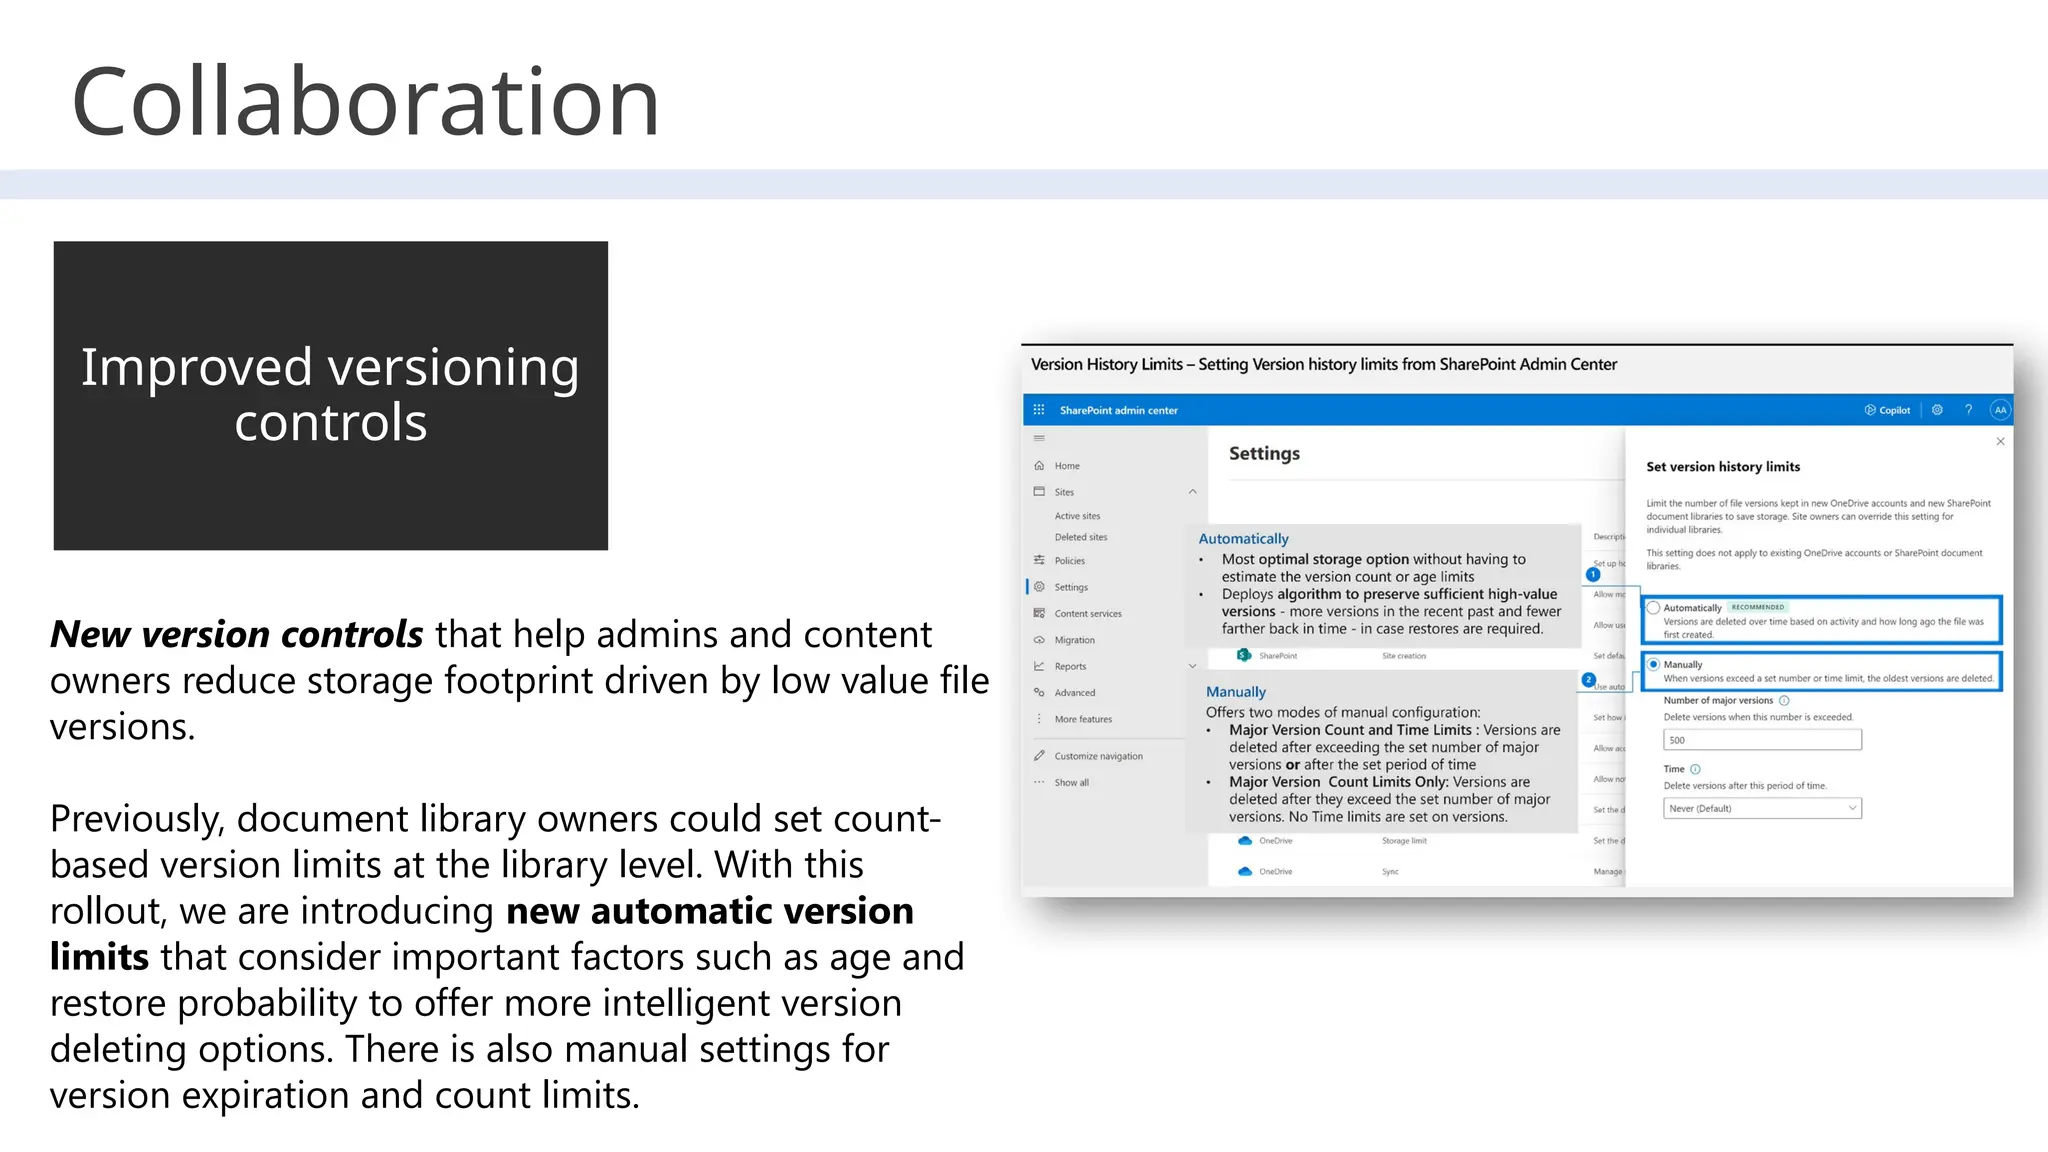Viewport: 2048px width, 1152px height.
Task: Click the 'Settings' page heading
Action: [x=1264, y=453]
